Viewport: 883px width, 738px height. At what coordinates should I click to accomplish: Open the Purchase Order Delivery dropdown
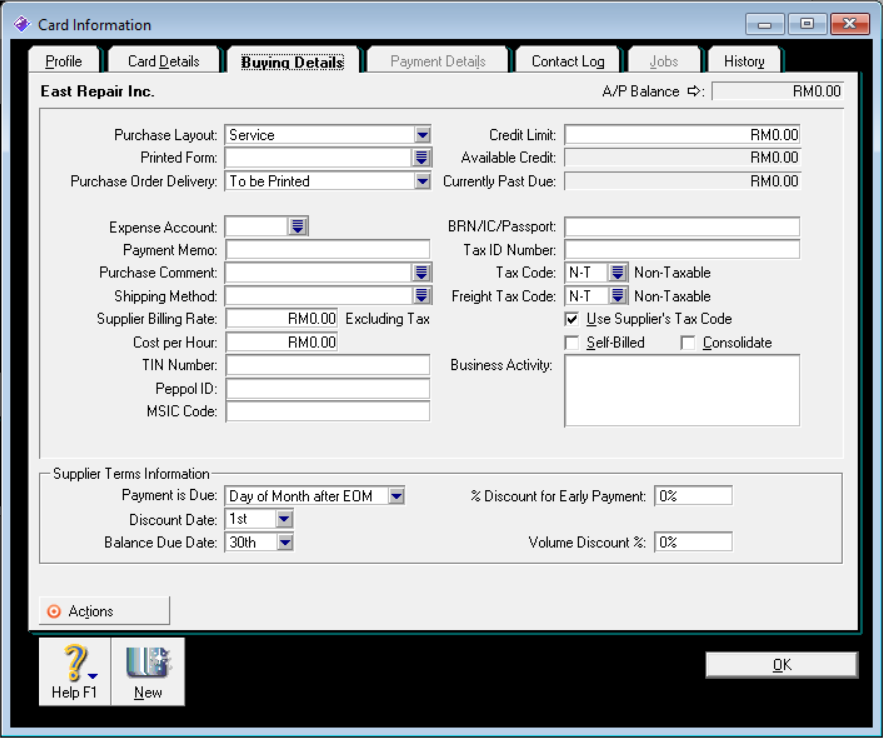421,181
